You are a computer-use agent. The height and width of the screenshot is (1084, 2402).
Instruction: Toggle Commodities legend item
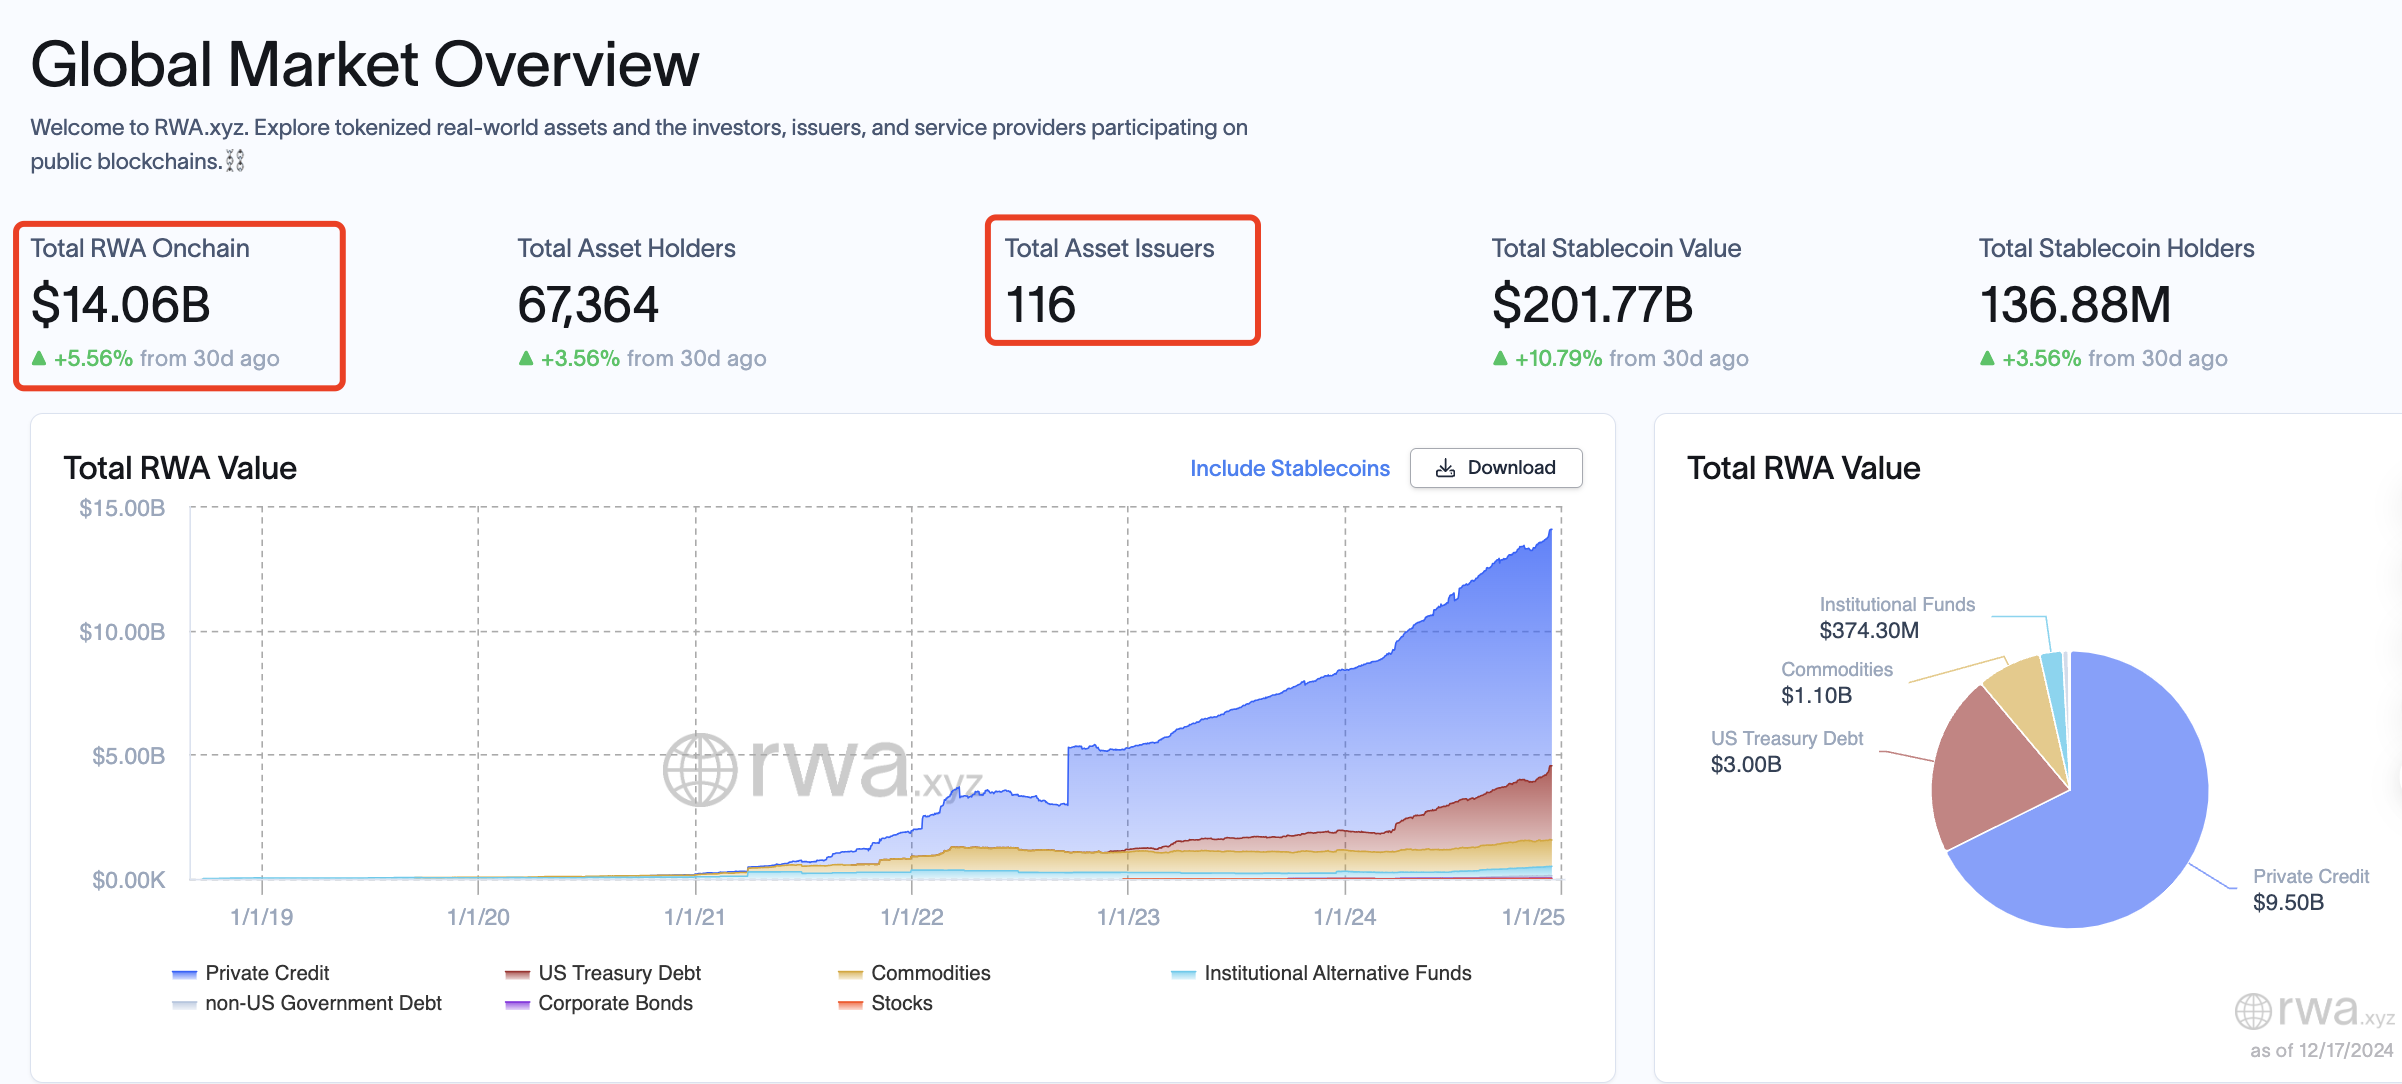[x=930, y=973]
